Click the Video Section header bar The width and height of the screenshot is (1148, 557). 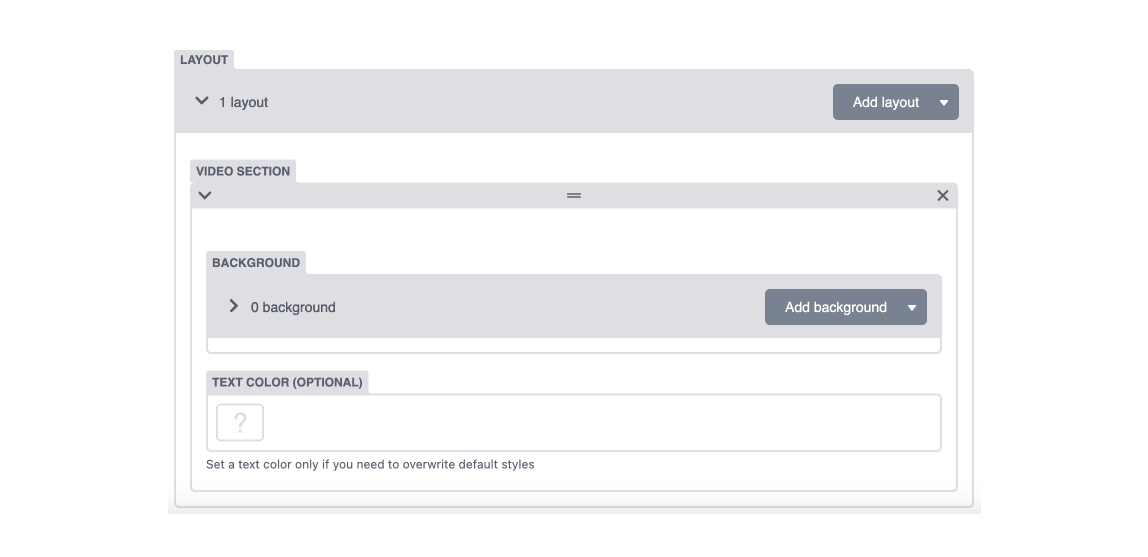click(x=574, y=195)
